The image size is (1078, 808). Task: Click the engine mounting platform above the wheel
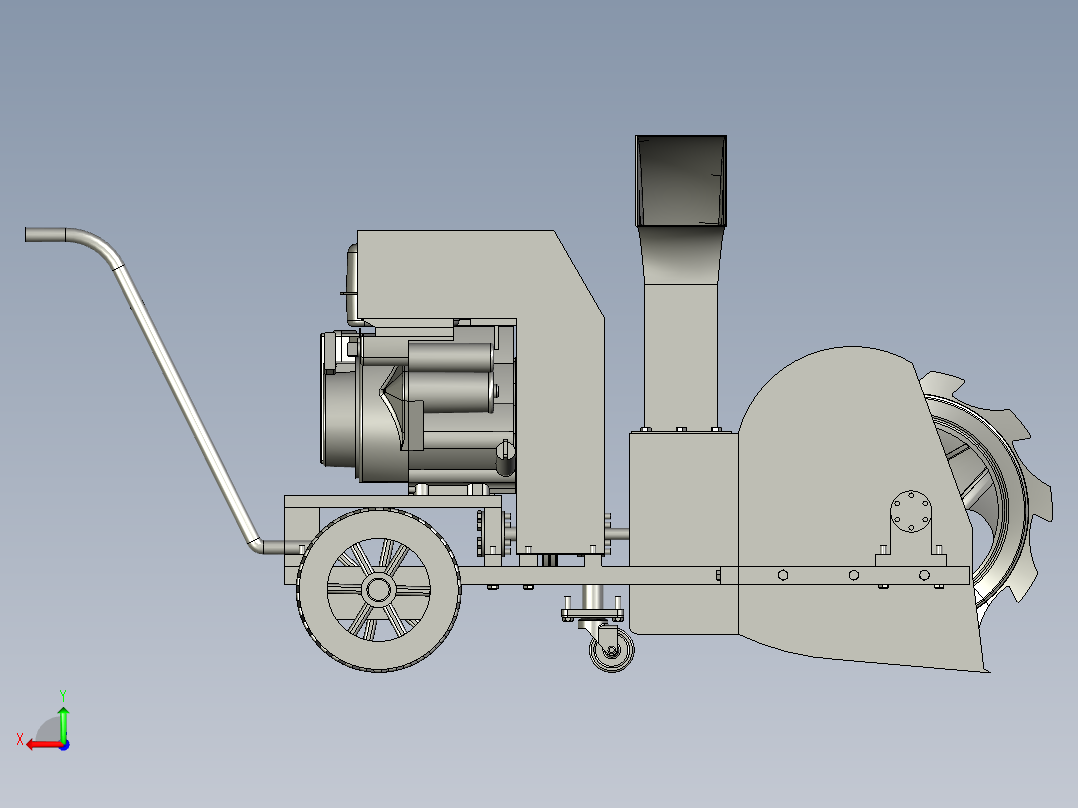point(393,501)
